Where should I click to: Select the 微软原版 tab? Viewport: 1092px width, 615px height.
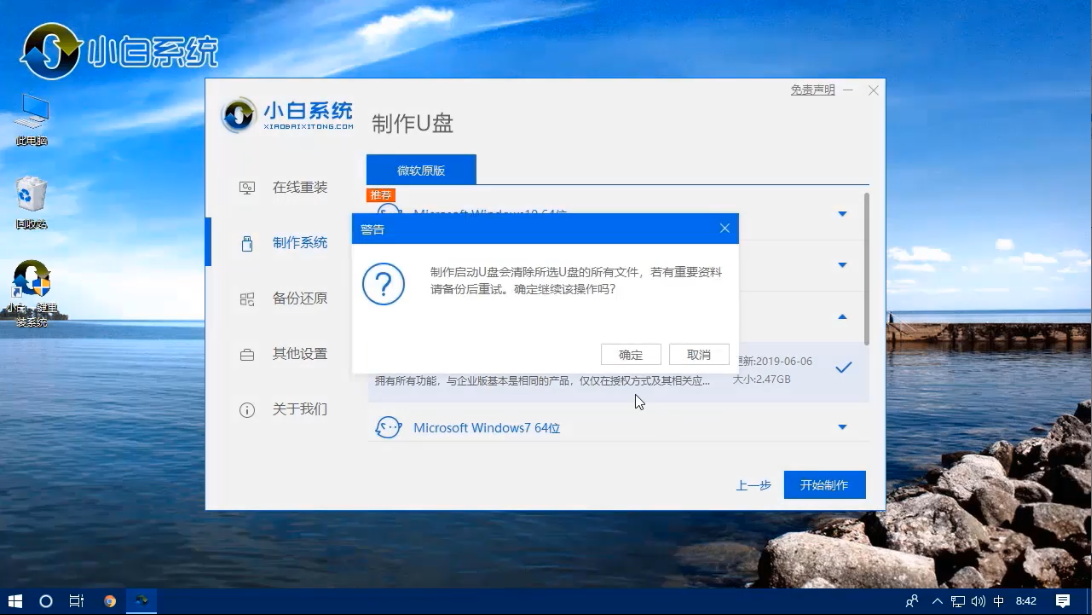pyautogui.click(x=421, y=170)
